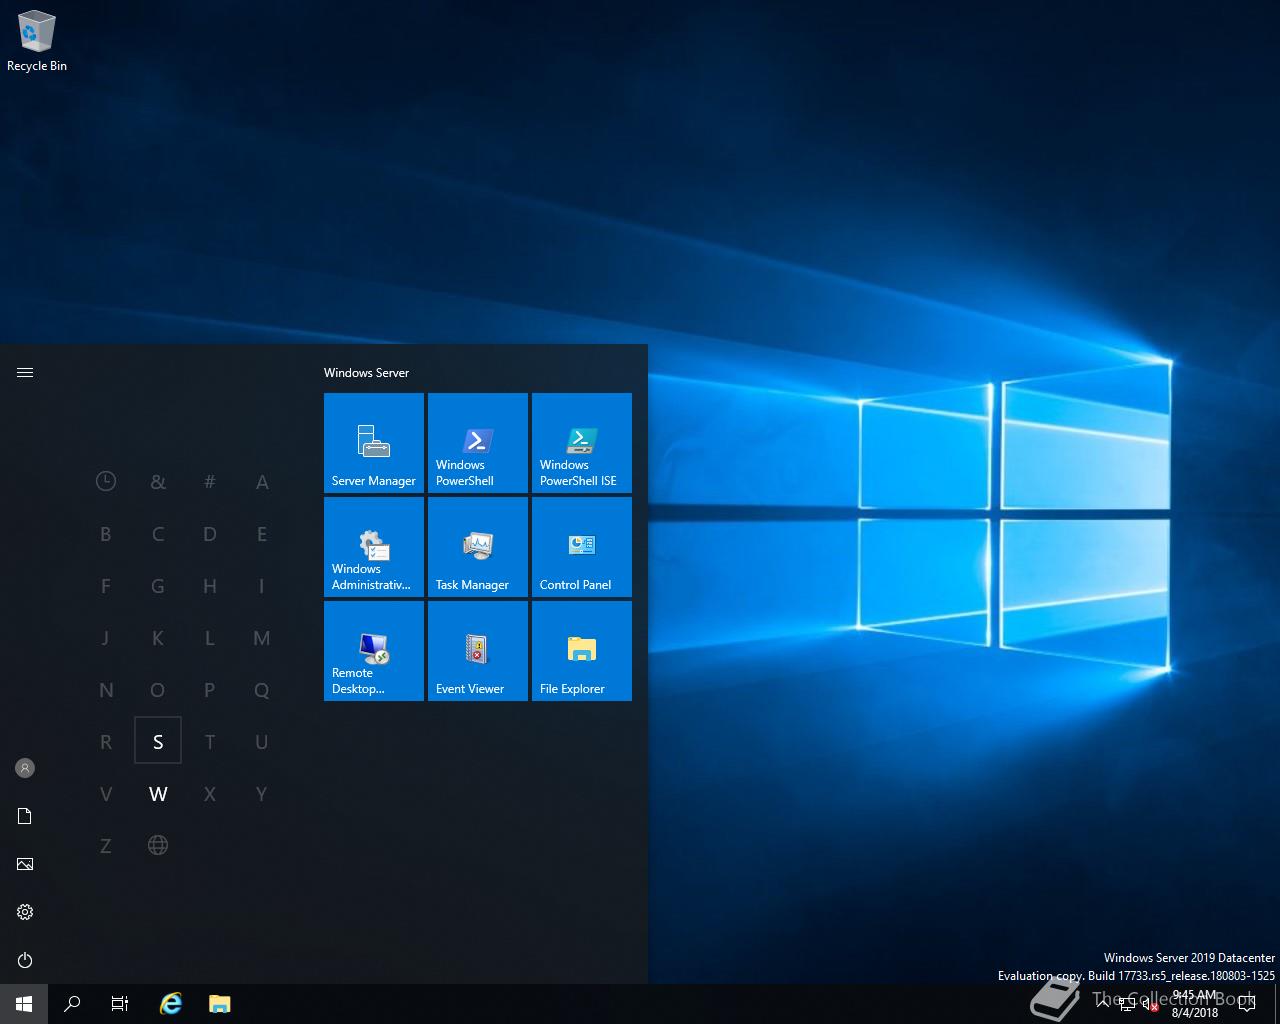Open Settings gear in Start menu
This screenshot has width=1280, height=1024.
(25, 912)
